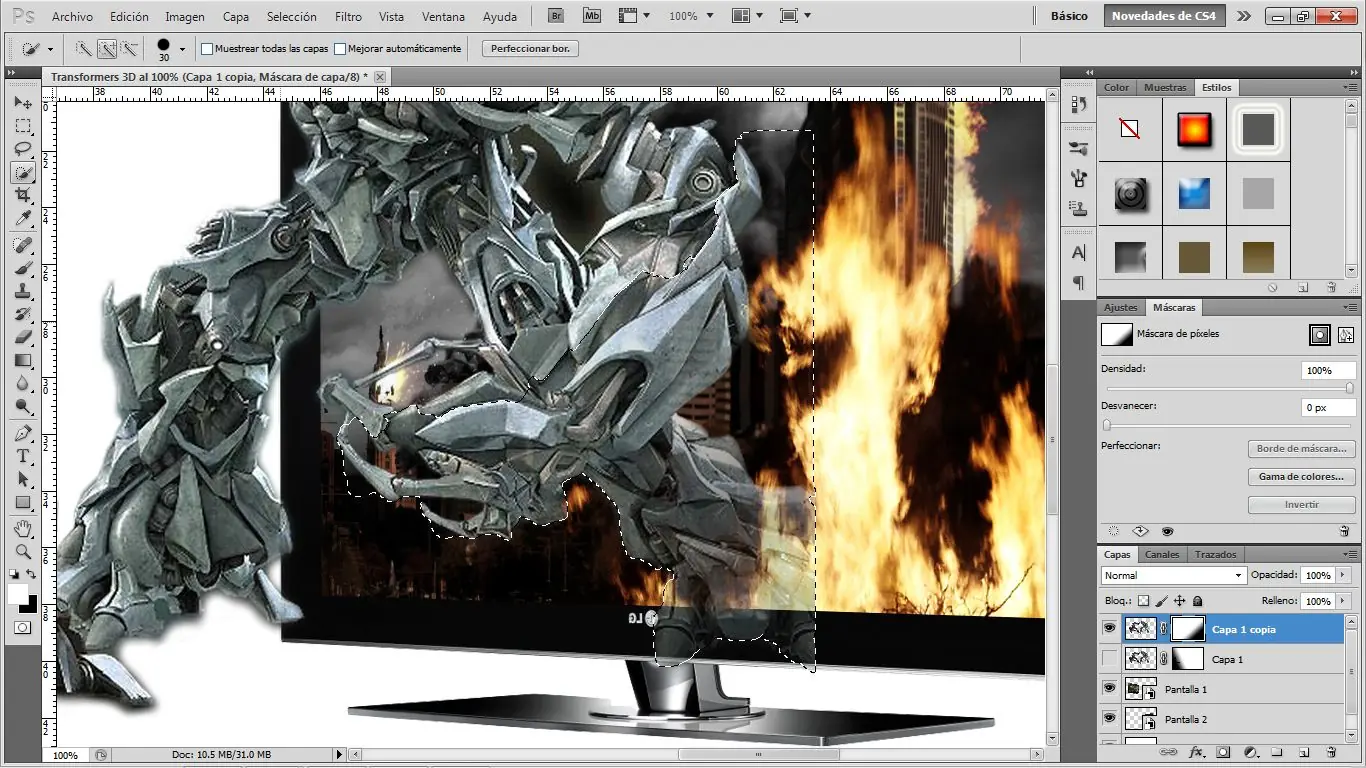The height and width of the screenshot is (768, 1366).
Task: Add a vector mask in Máscaras panel
Action: pos(1346,335)
